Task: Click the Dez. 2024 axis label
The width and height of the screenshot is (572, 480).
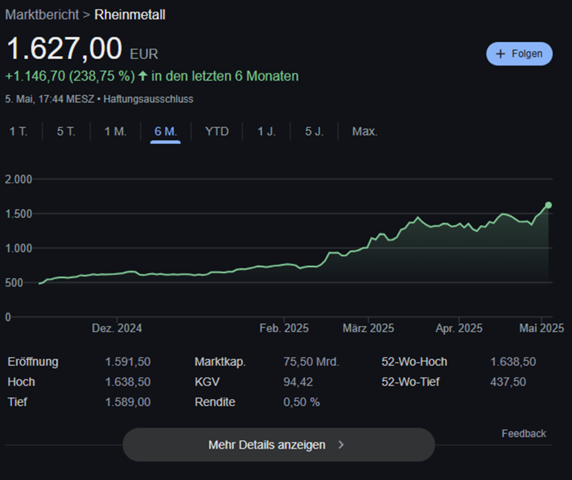Action: (117, 328)
